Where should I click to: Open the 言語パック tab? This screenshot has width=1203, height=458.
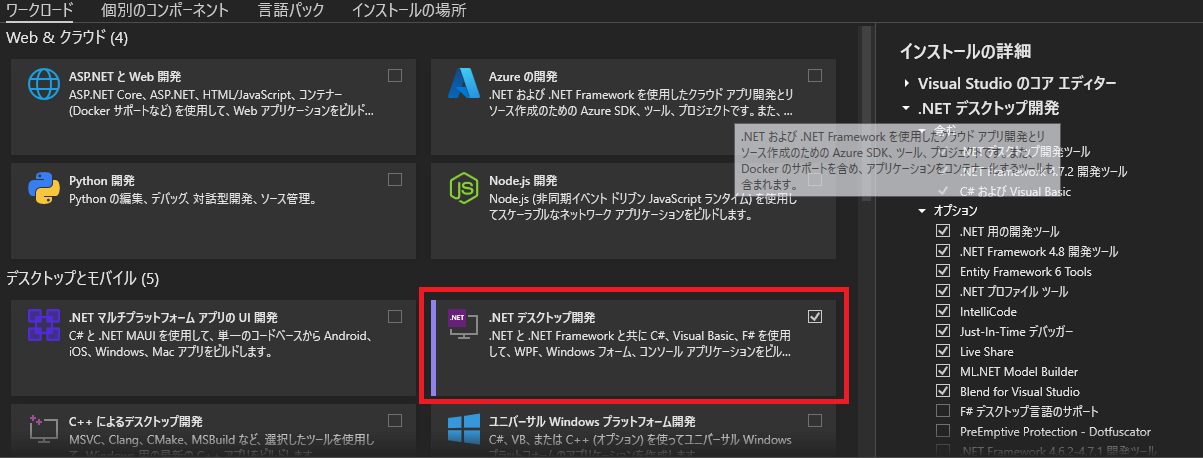290,11
